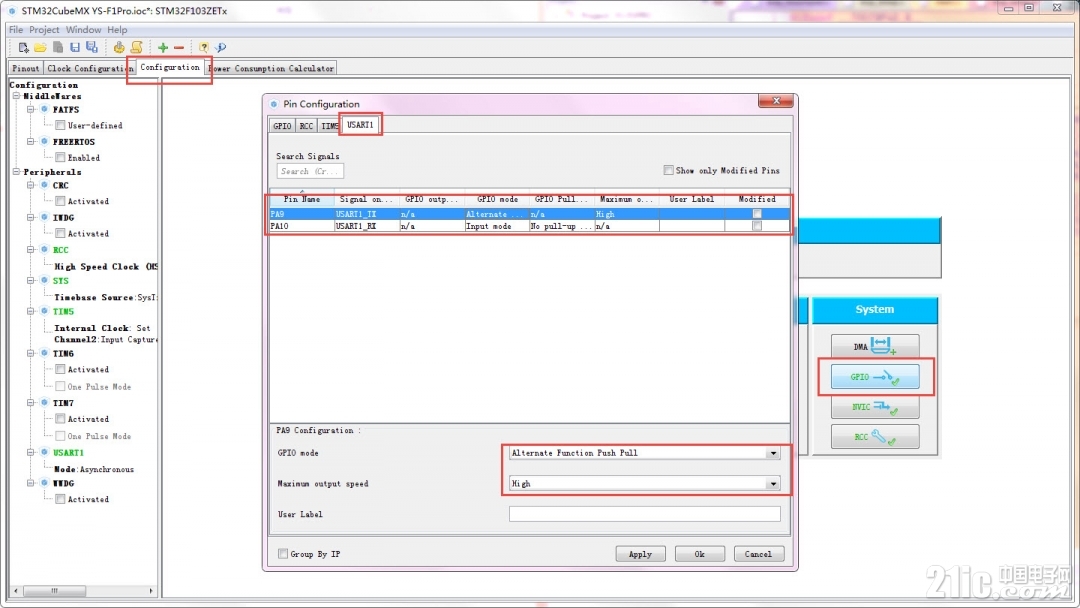Screen dimensions: 1080x608
Task: Open the RCC settings in System panel
Action: 875,437
